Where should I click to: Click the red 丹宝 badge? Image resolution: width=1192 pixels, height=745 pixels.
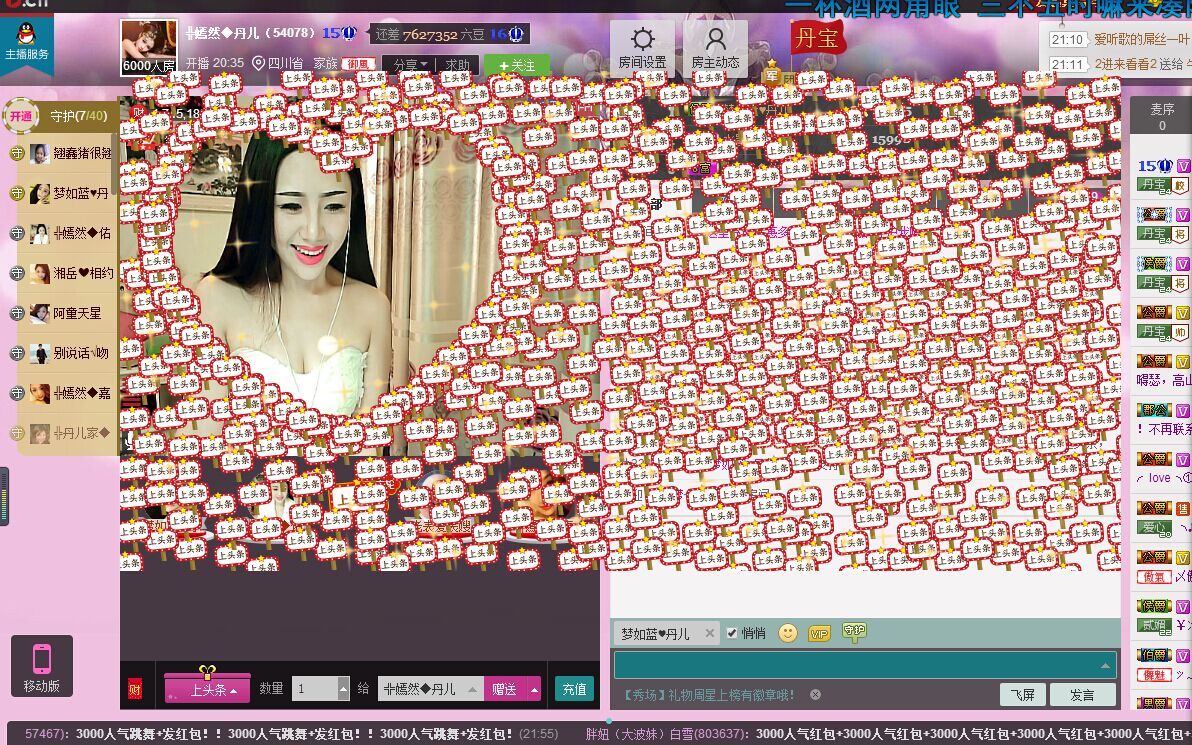[x=816, y=37]
